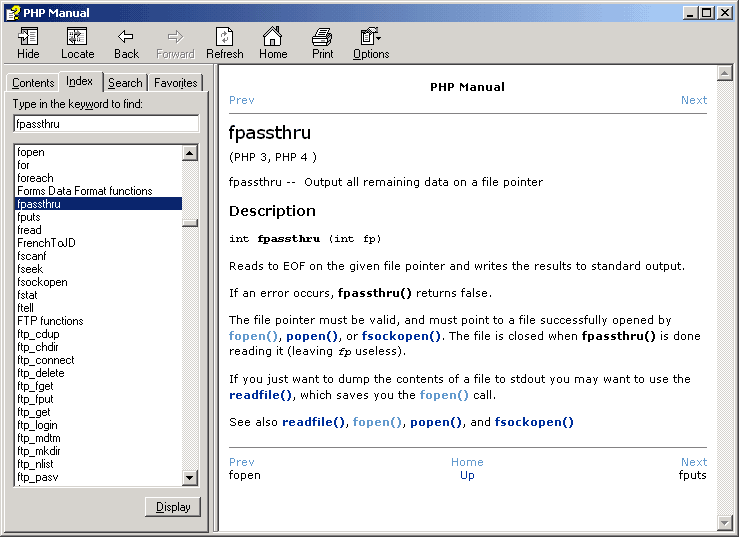The height and width of the screenshot is (537, 739).
Task: Follow the readfile() link in See also
Action: pos(314,422)
